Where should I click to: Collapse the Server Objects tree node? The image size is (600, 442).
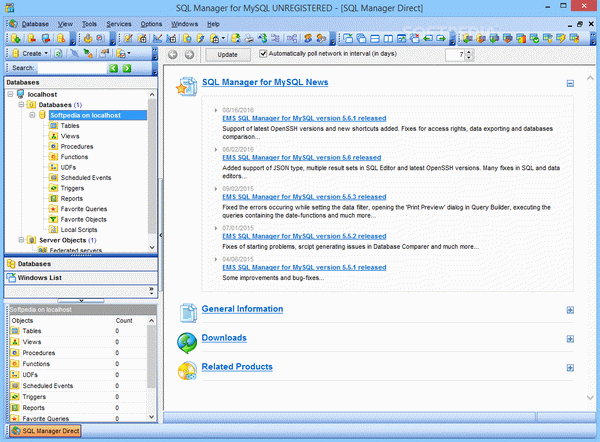pyautogui.click(x=21, y=240)
